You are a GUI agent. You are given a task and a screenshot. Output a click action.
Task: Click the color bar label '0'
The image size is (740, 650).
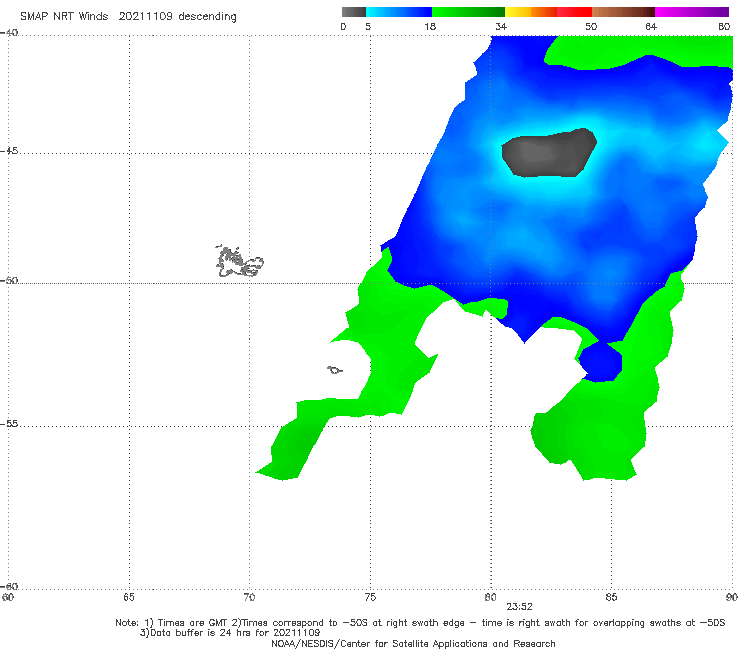344,27
